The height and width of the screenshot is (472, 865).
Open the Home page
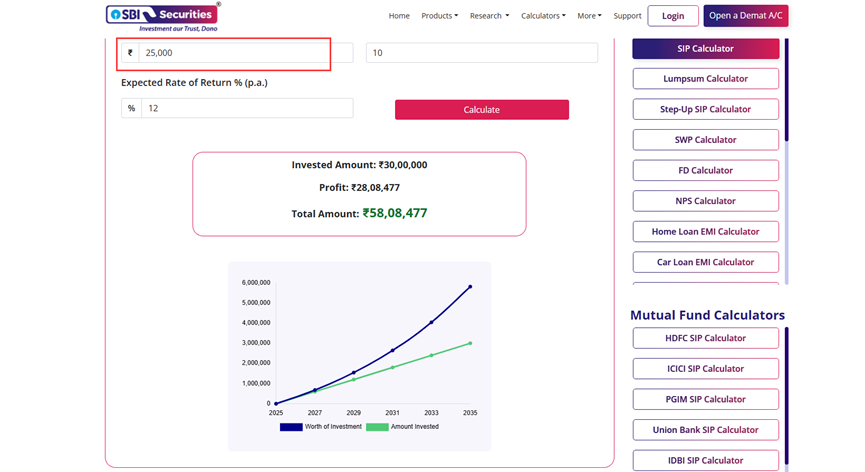[x=399, y=16]
